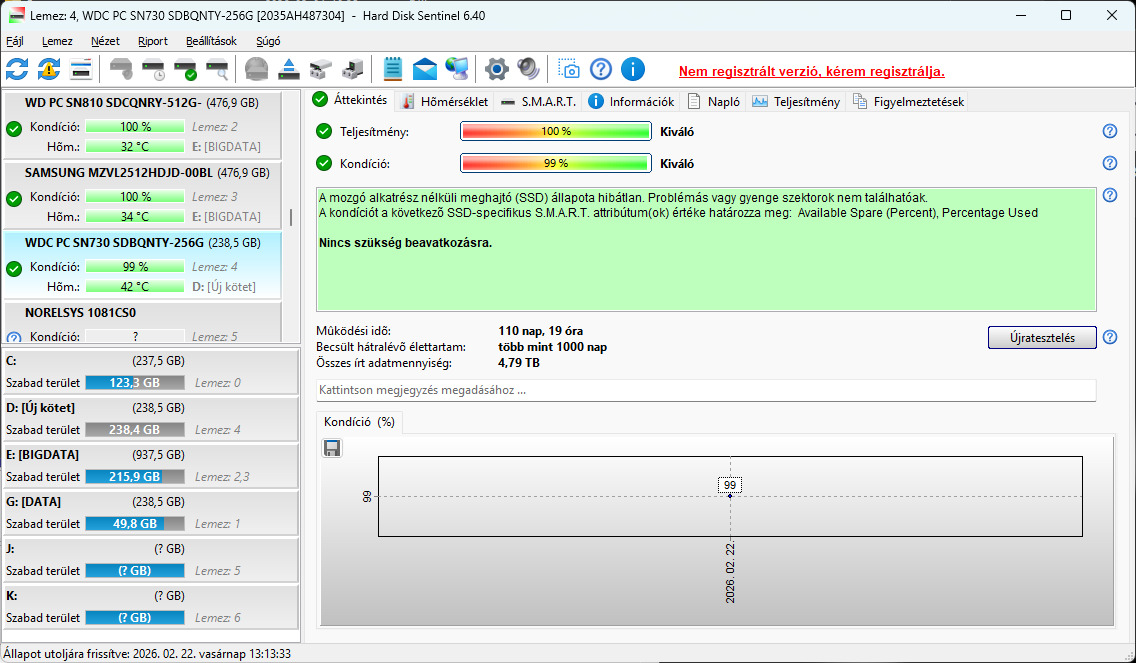
Task: Click the disk connected to boxes icon
Action: [320, 70]
